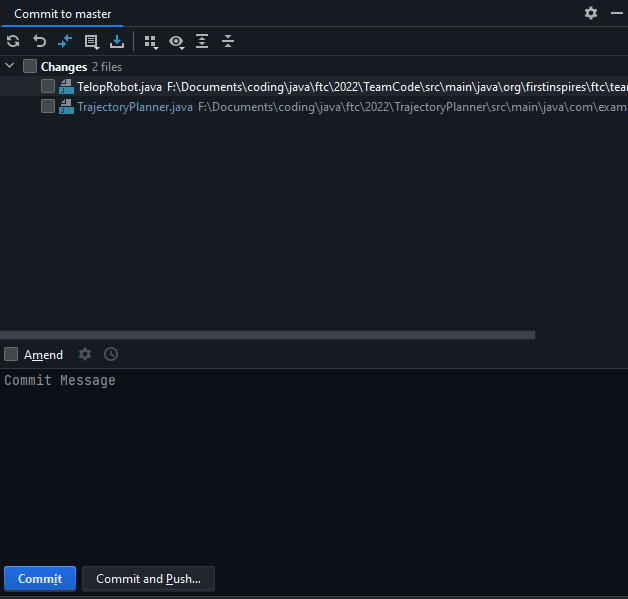Image resolution: width=628 pixels, height=599 pixels.
Task: Expand all changes in tree
Action: (202, 41)
